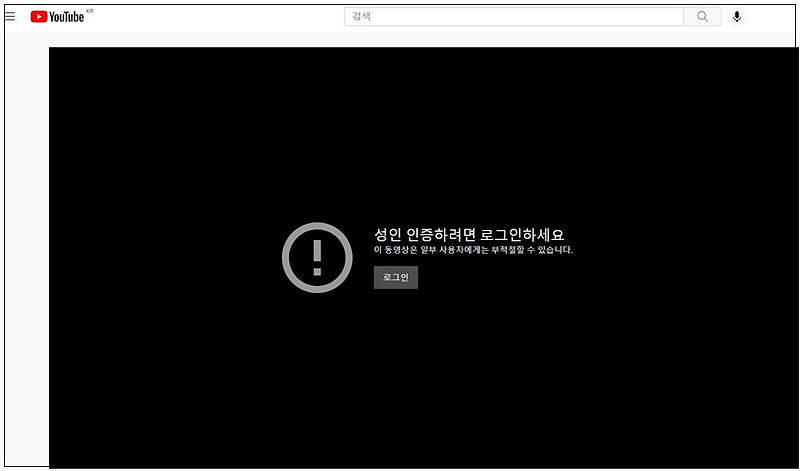Focus the 검색 search box
The height and width of the screenshot is (471, 800).
coord(514,16)
